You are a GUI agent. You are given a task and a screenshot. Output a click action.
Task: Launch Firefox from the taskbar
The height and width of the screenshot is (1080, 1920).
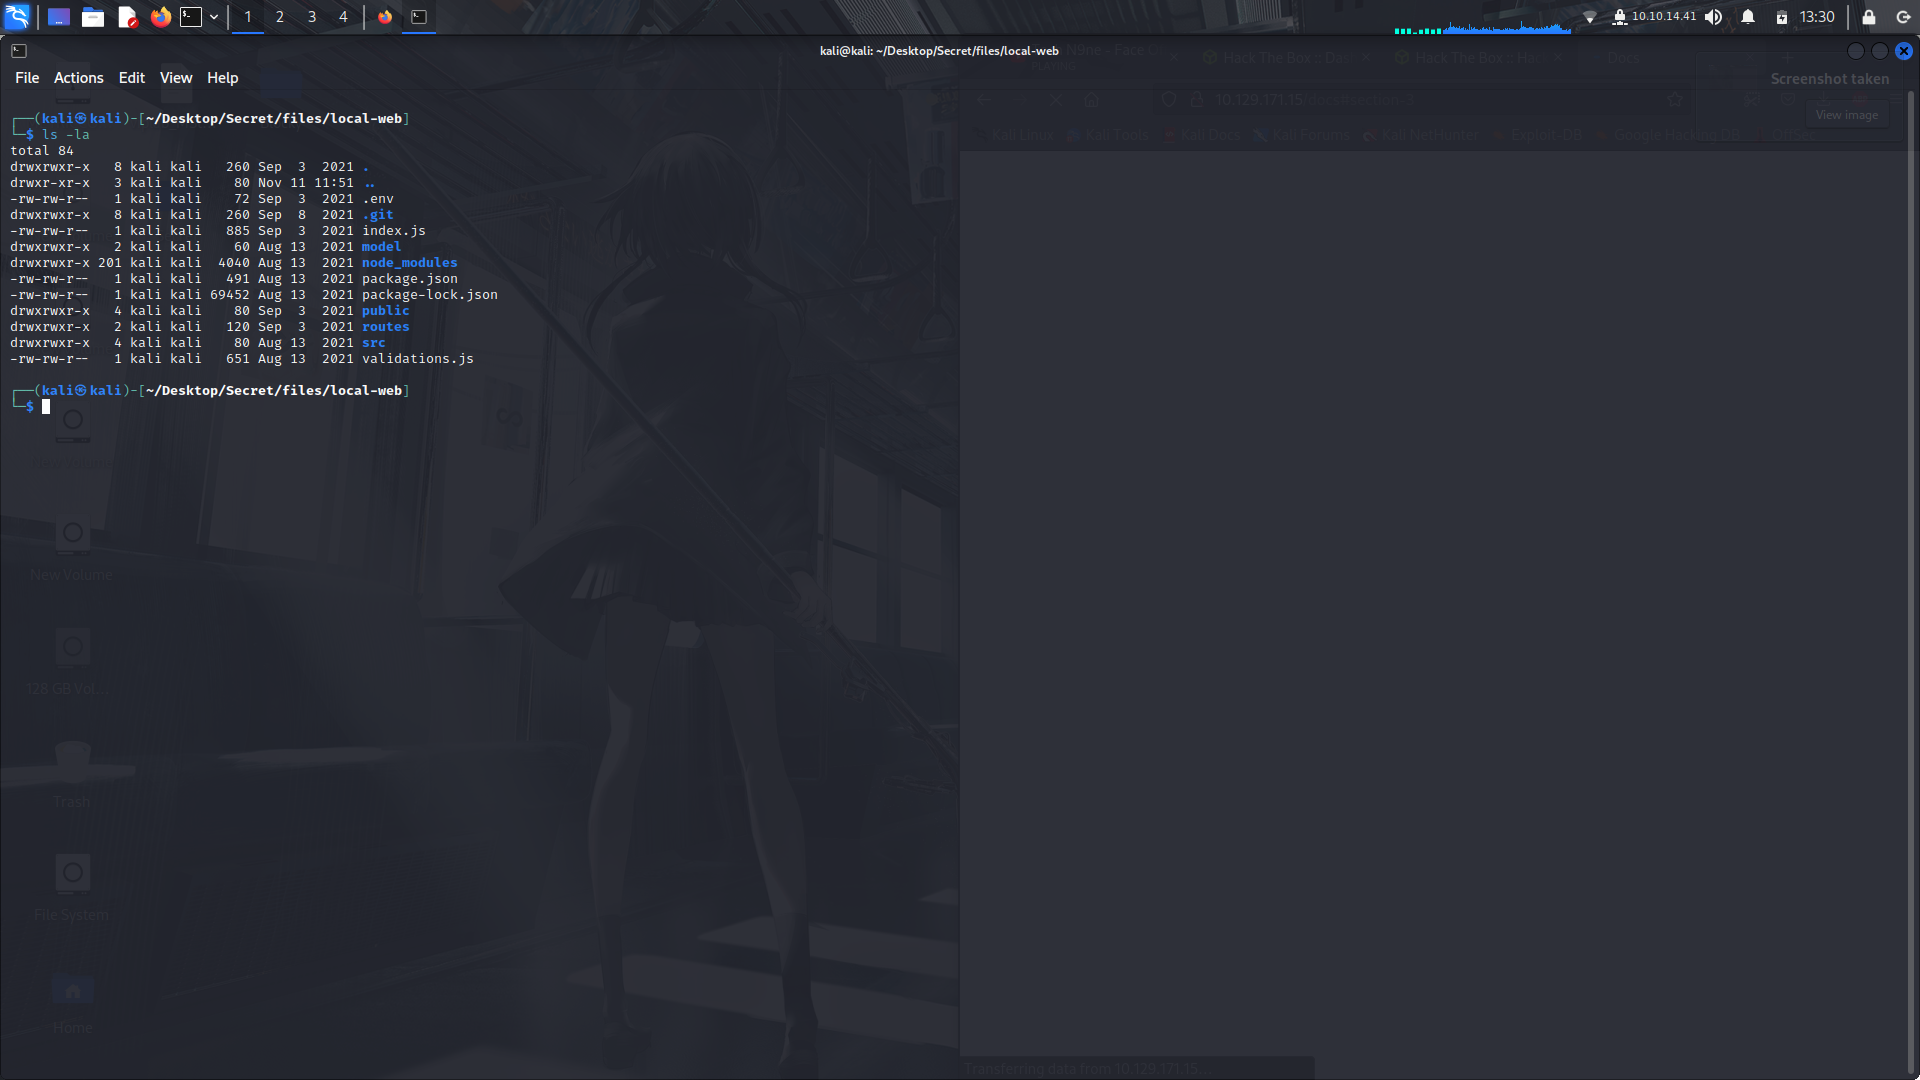(x=160, y=17)
